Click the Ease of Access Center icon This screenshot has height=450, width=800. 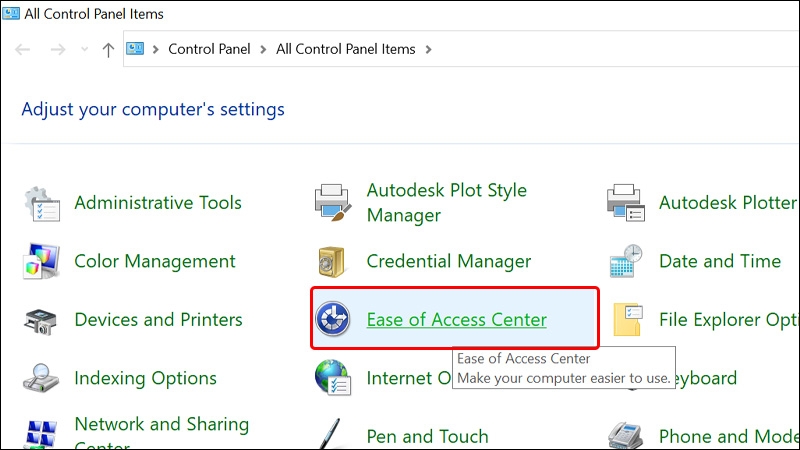(333, 319)
